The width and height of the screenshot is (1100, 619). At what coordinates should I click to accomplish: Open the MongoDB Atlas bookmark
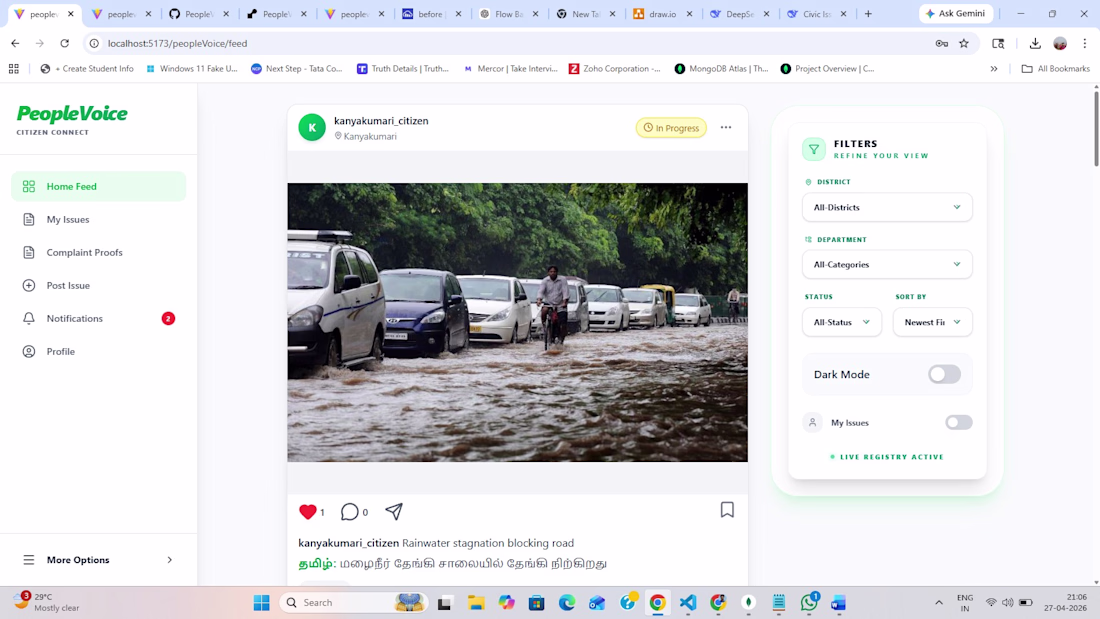click(x=722, y=69)
